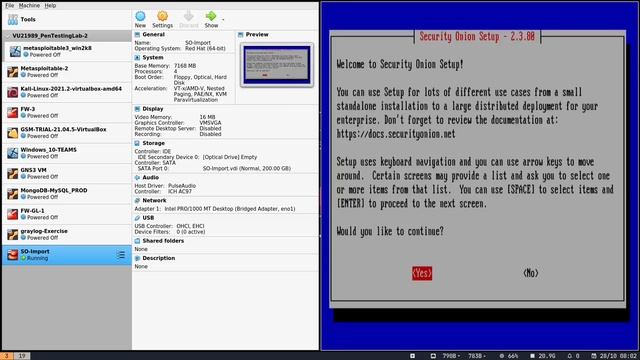Select the FW-GL-1 VM icon
The image size is (640, 360).
pyautogui.click(x=13, y=214)
